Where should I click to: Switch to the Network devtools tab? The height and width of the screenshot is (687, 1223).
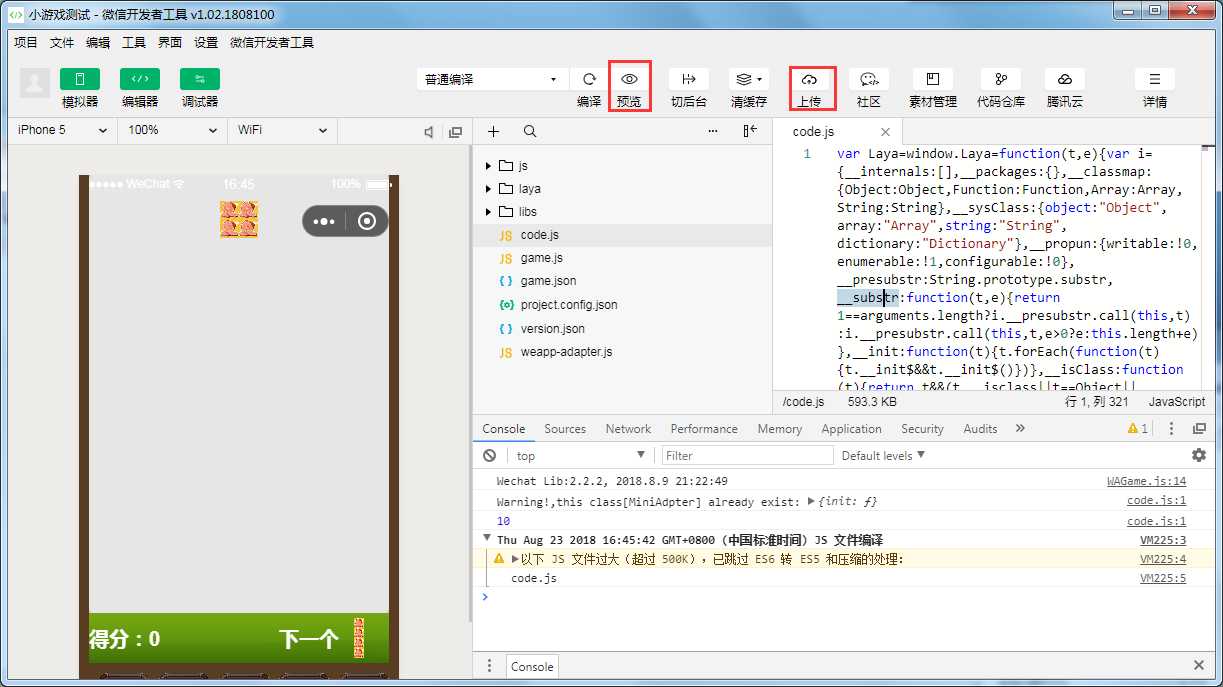628,428
